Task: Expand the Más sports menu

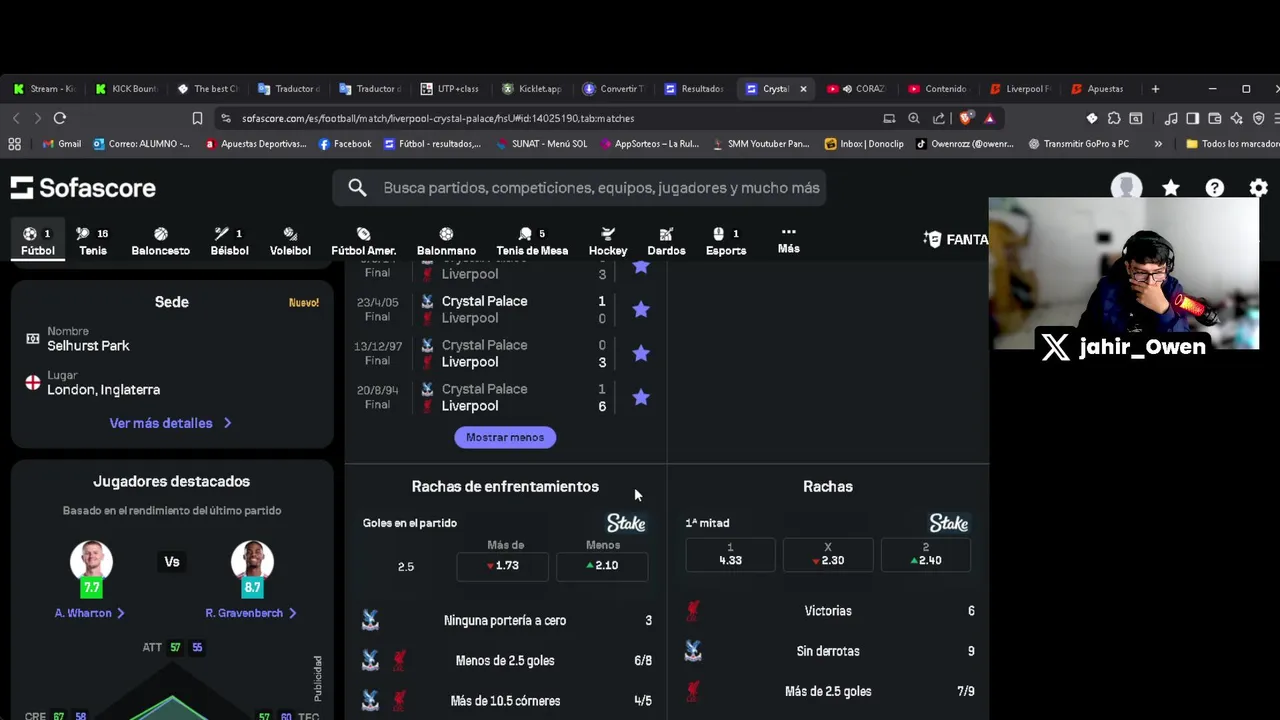Action: tap(788, 240)
